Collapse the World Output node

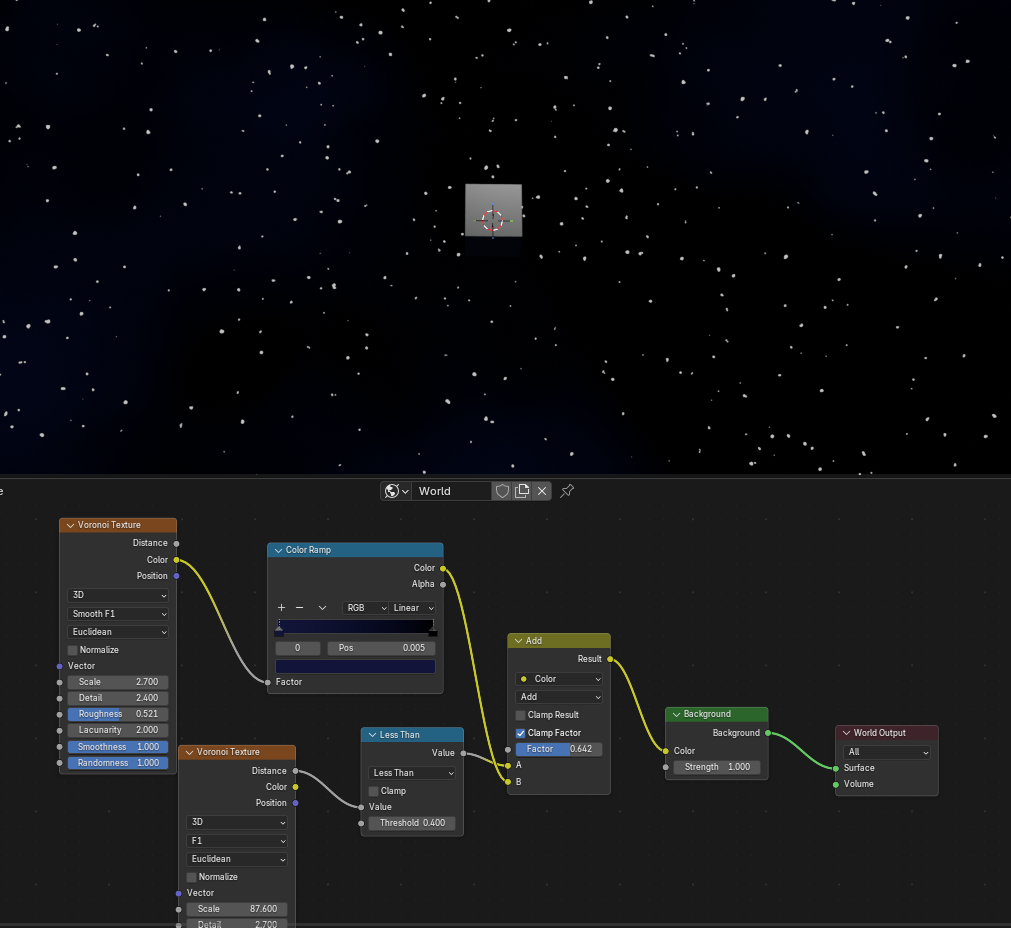click(847, 733)
